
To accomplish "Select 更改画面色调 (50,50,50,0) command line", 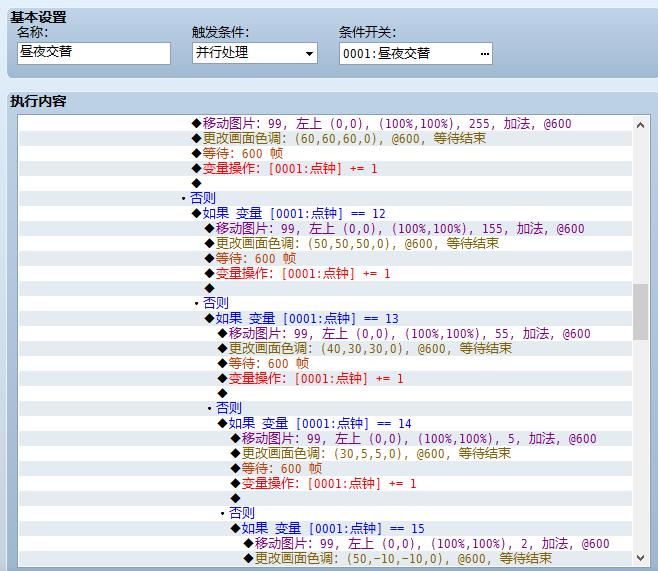I will coord(326,243).
